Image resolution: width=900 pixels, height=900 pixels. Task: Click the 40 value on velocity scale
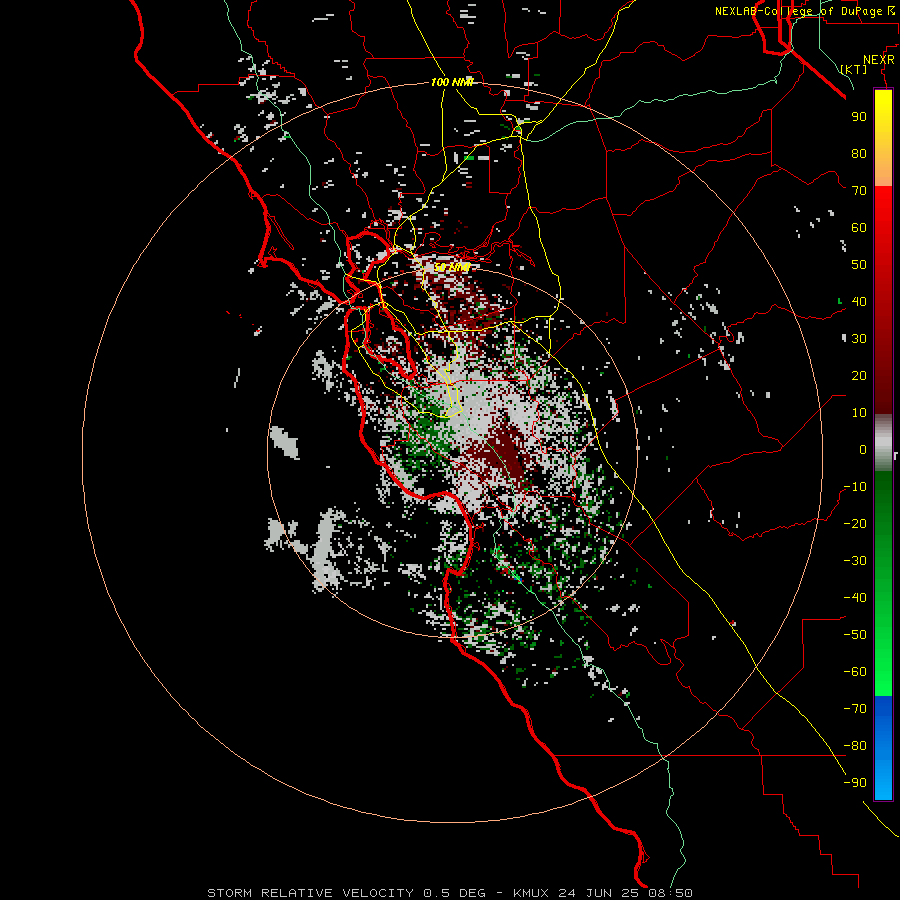tap(859, 301)
